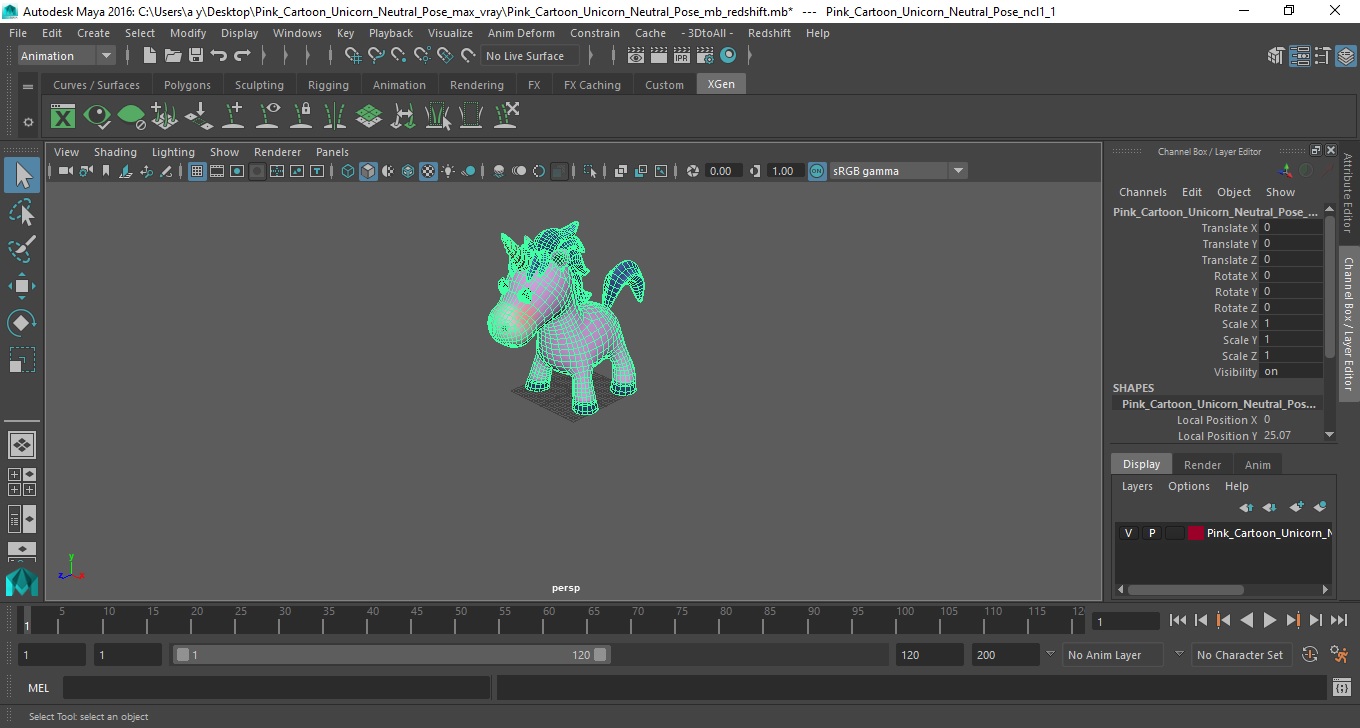The height and width of the screenshot is (728, 1360).
Task: Undo the last action
Action: pos(219,56)
